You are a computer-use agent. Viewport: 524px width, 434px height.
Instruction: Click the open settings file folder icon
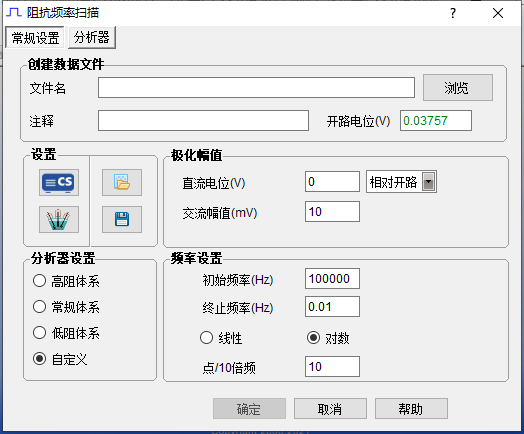point(122,182)
